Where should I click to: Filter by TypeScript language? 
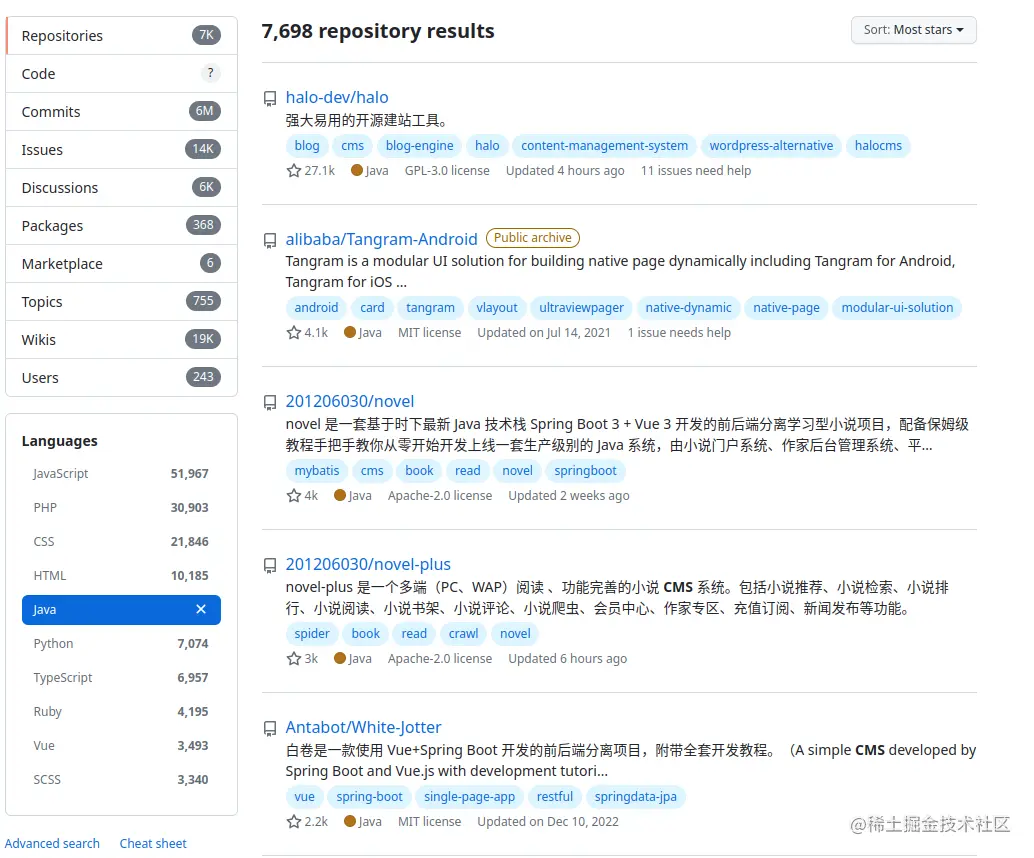(x=121, y=677)
